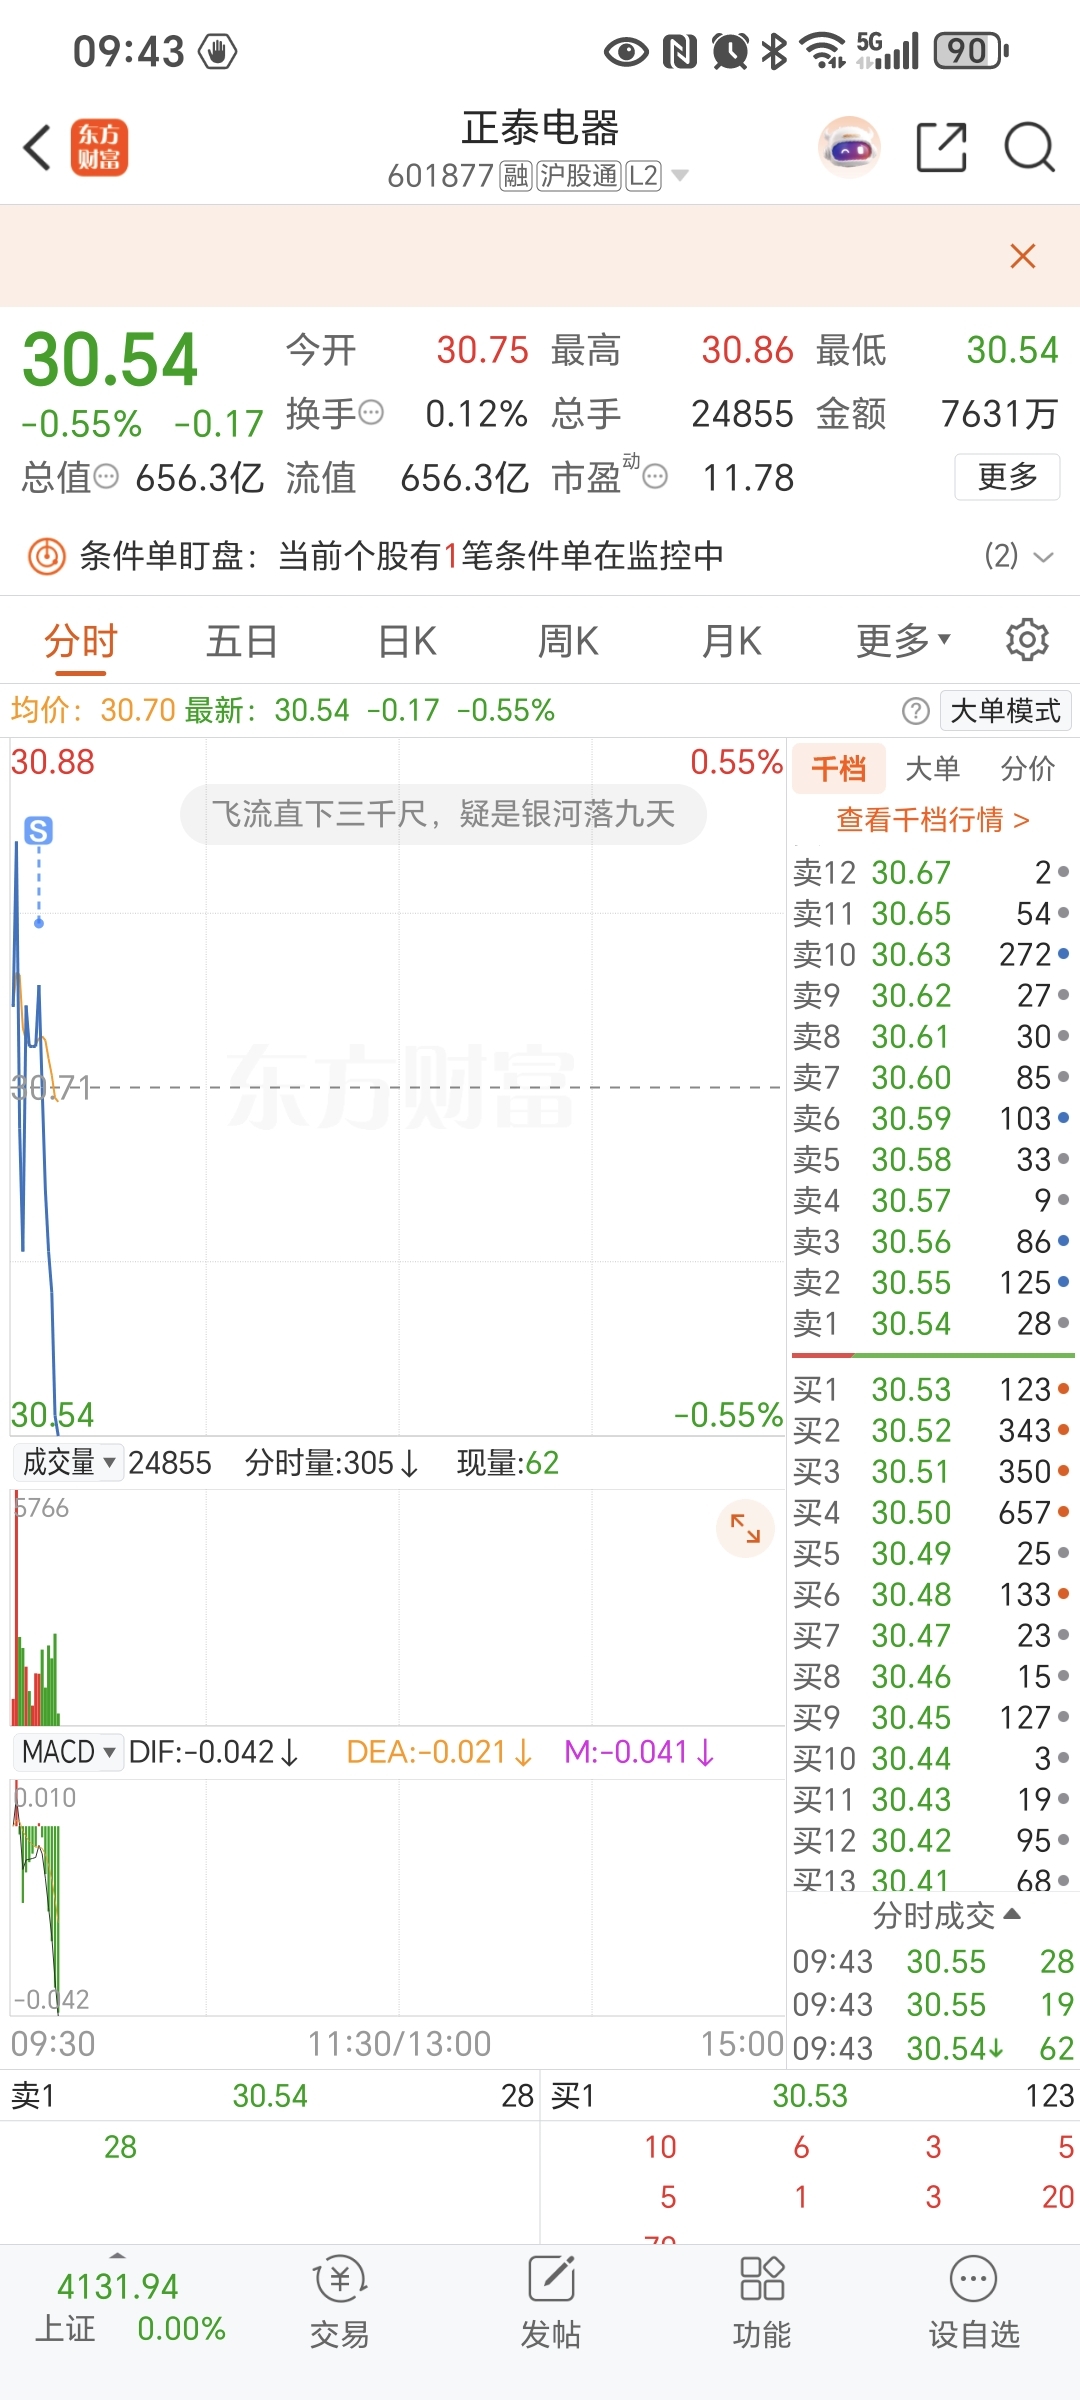Tap the alarm icon in status bar
Image resolution: width=1080 pixels, height=2400 pixels.
[730, 50]
